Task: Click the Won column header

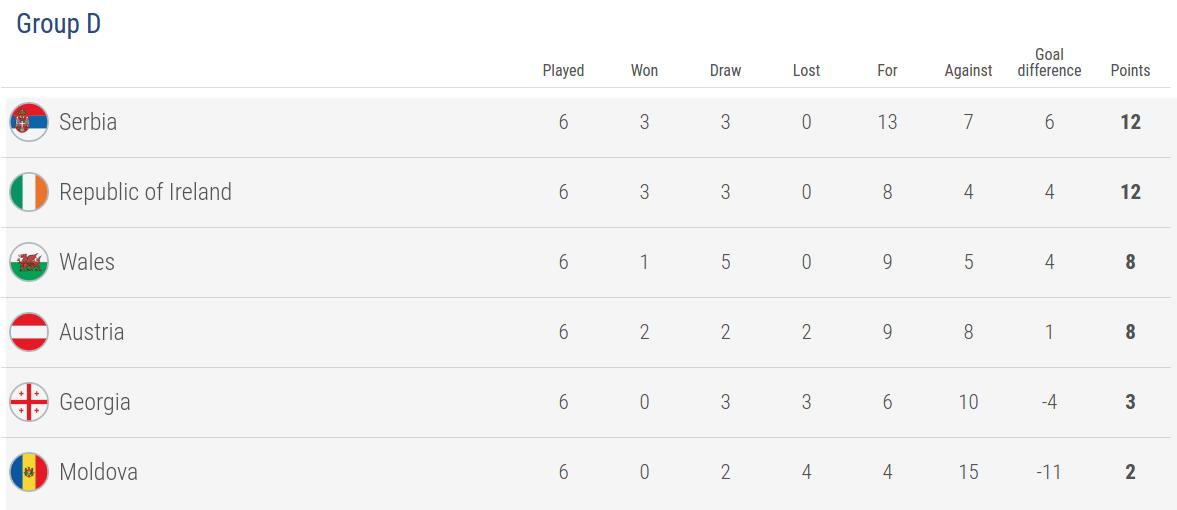Action: pyautogui.click(x=644, y=71)
